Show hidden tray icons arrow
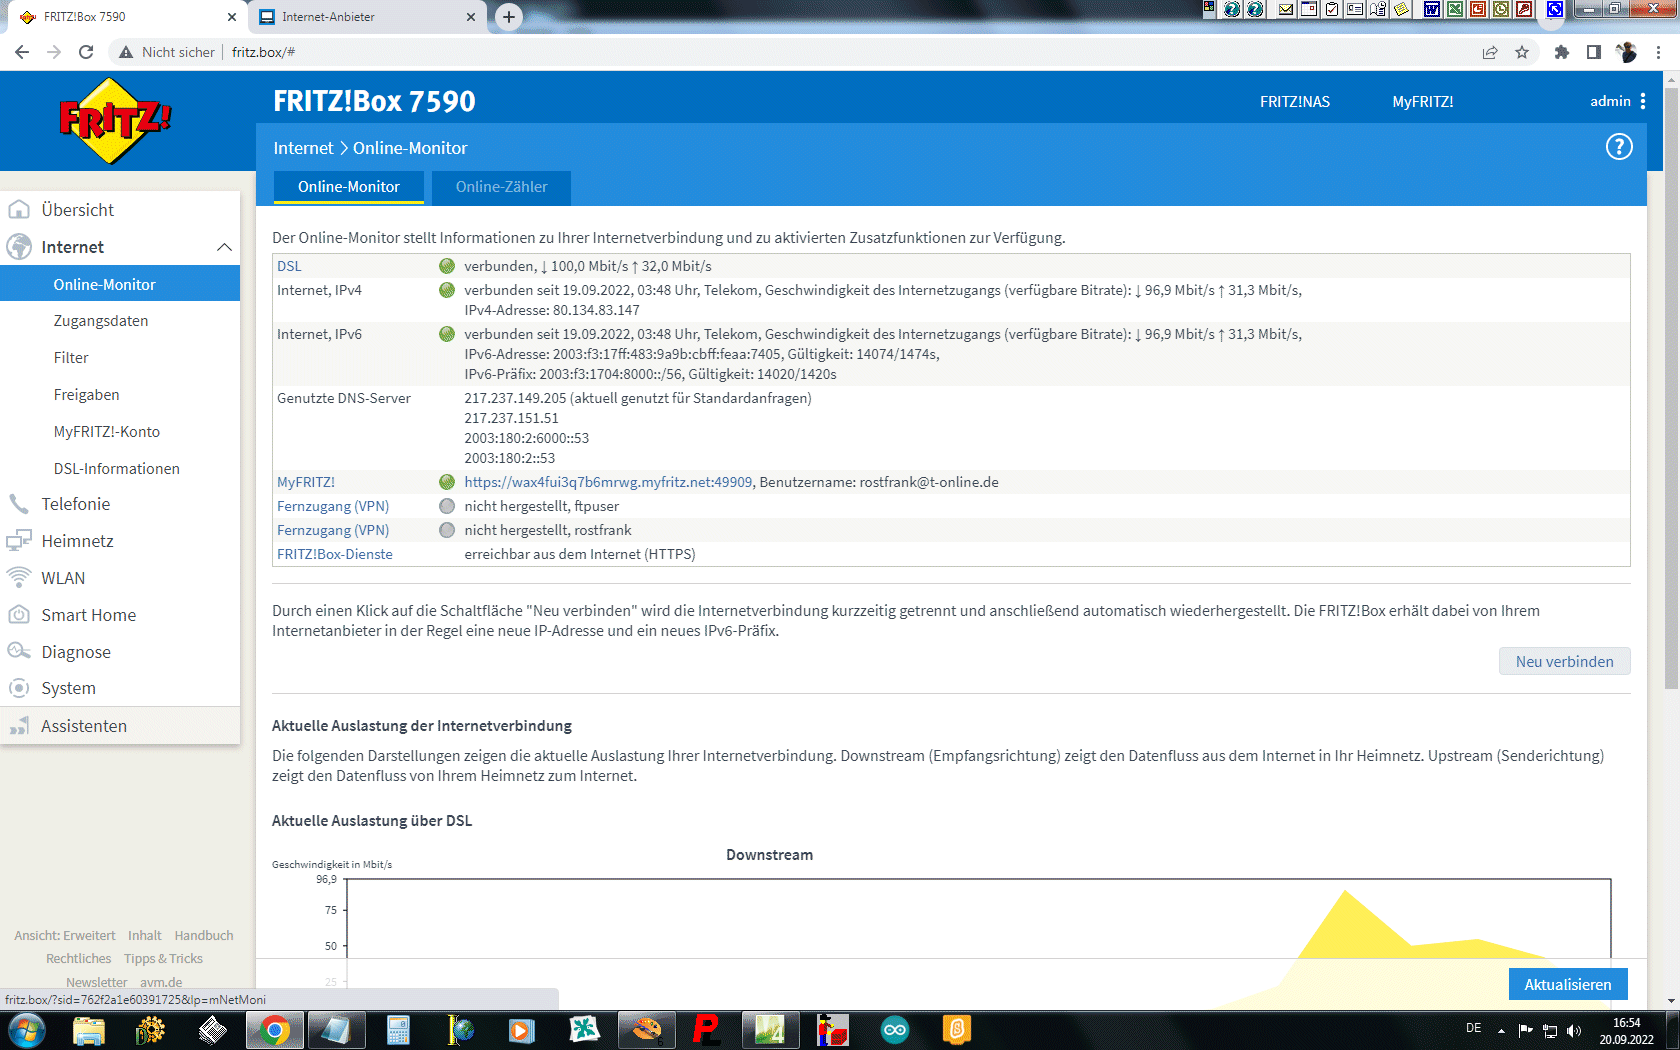 point(1501,1031)
